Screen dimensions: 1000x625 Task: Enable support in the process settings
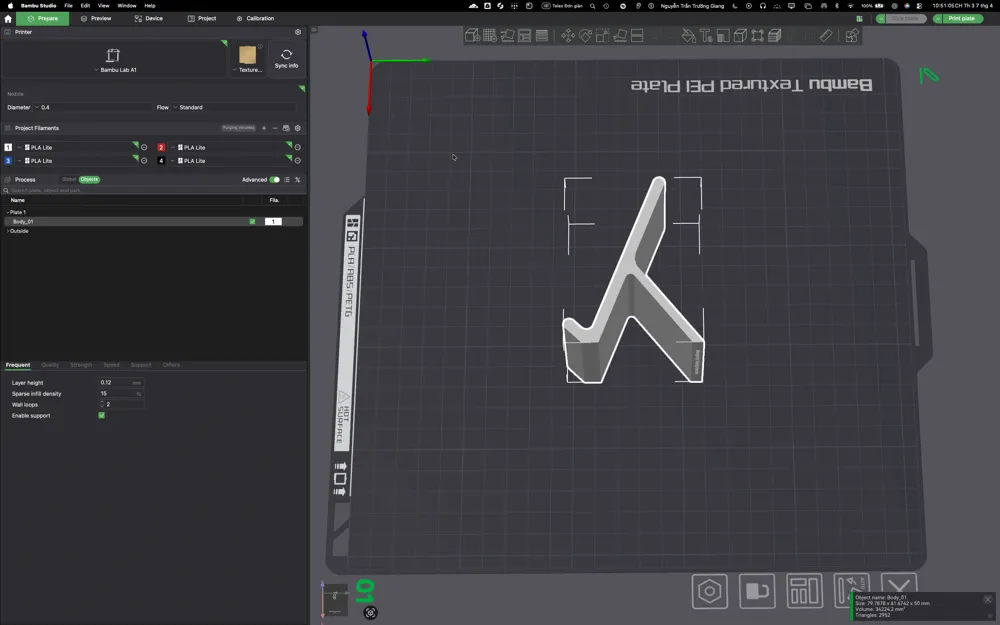pos(101,415)
